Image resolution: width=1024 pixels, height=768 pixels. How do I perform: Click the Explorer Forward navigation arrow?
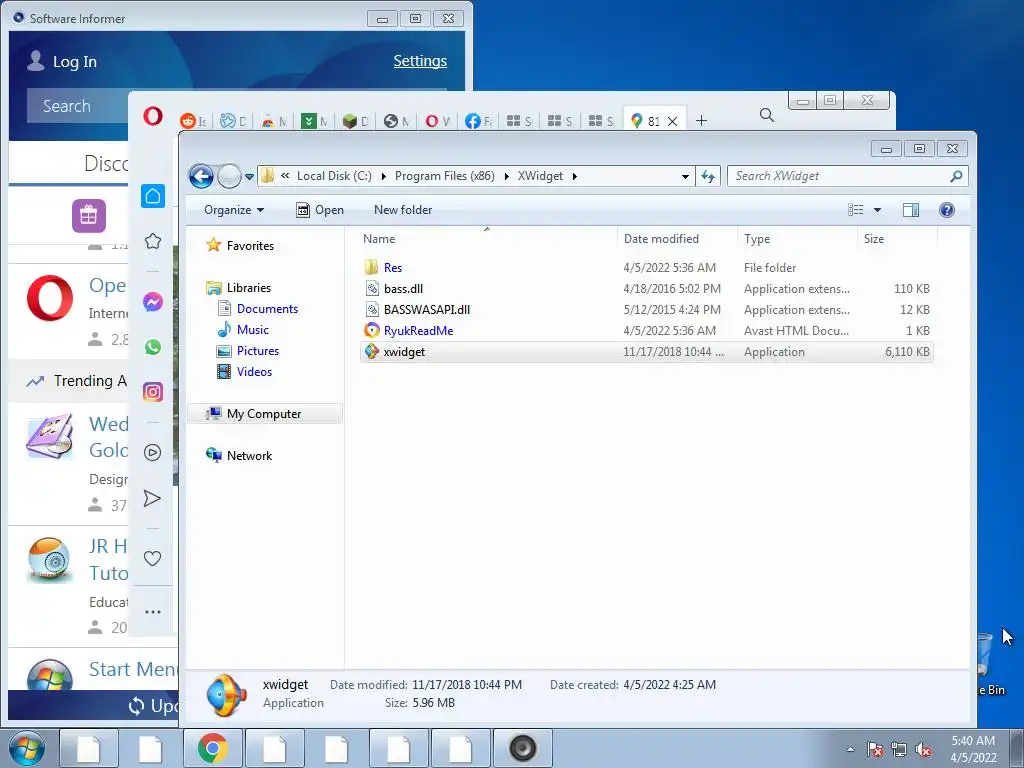pyautogui.click(x=229, y=176)
